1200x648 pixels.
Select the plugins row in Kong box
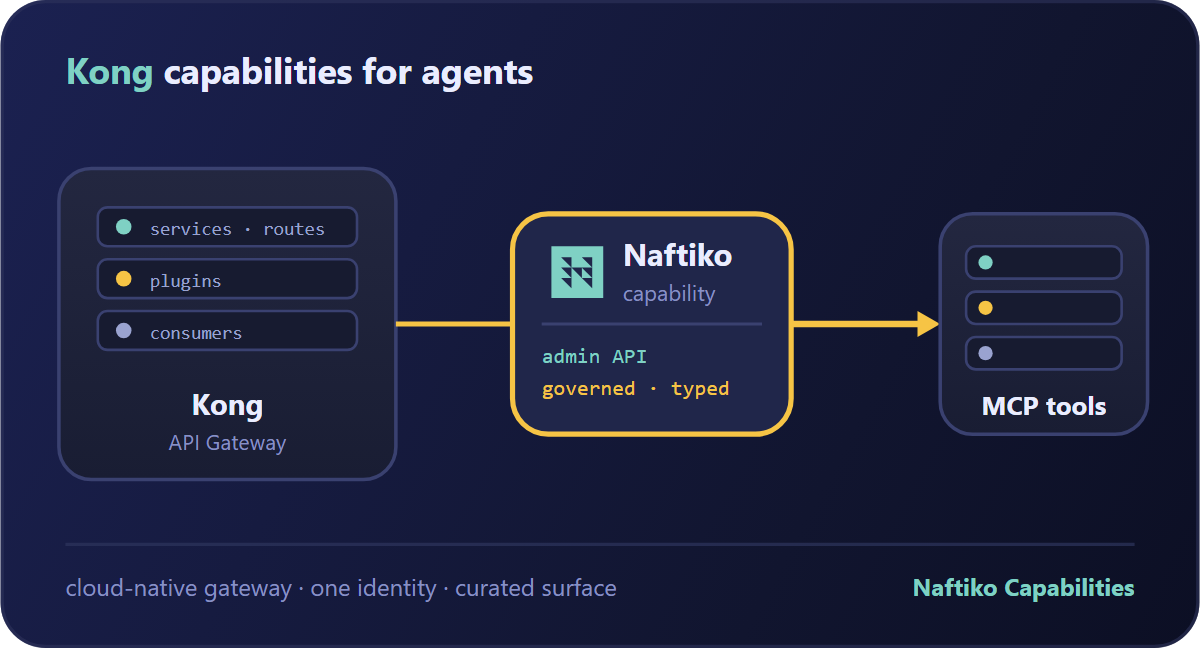point(227,279)
